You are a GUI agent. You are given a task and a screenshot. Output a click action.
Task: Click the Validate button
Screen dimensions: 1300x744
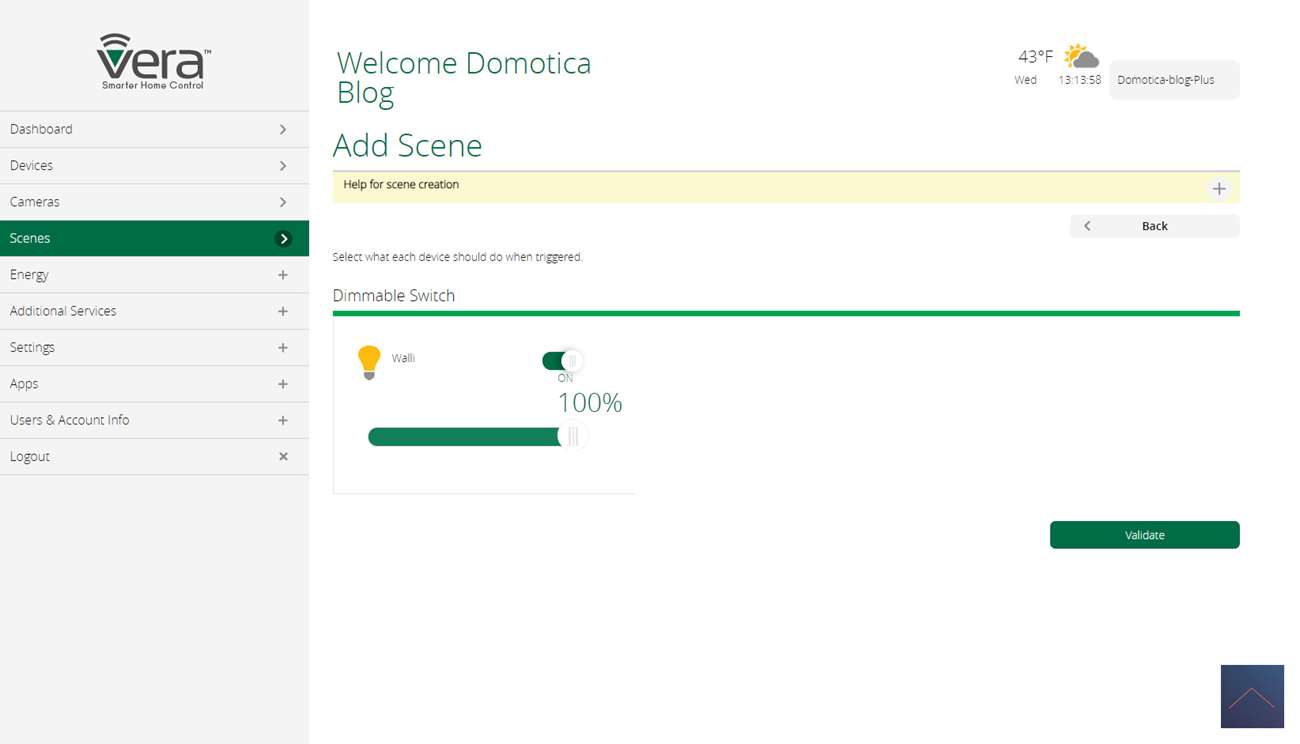1144,535
